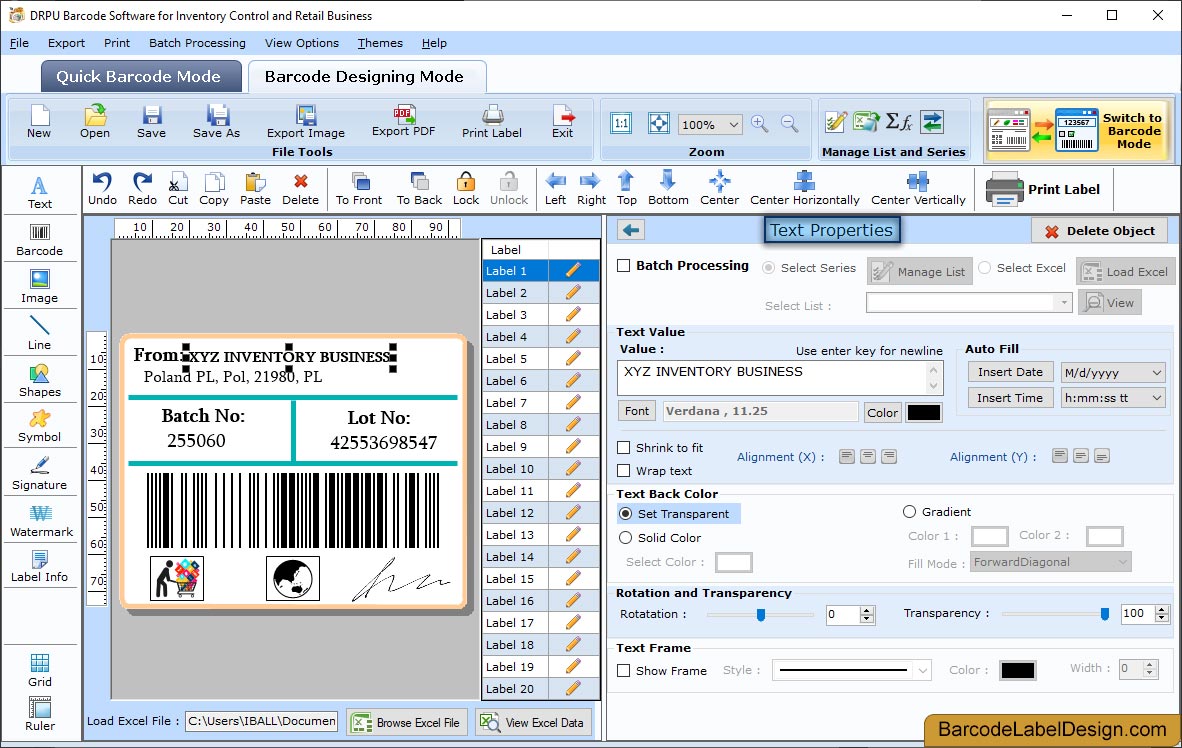Open the Export menu

tap(66, 43)
